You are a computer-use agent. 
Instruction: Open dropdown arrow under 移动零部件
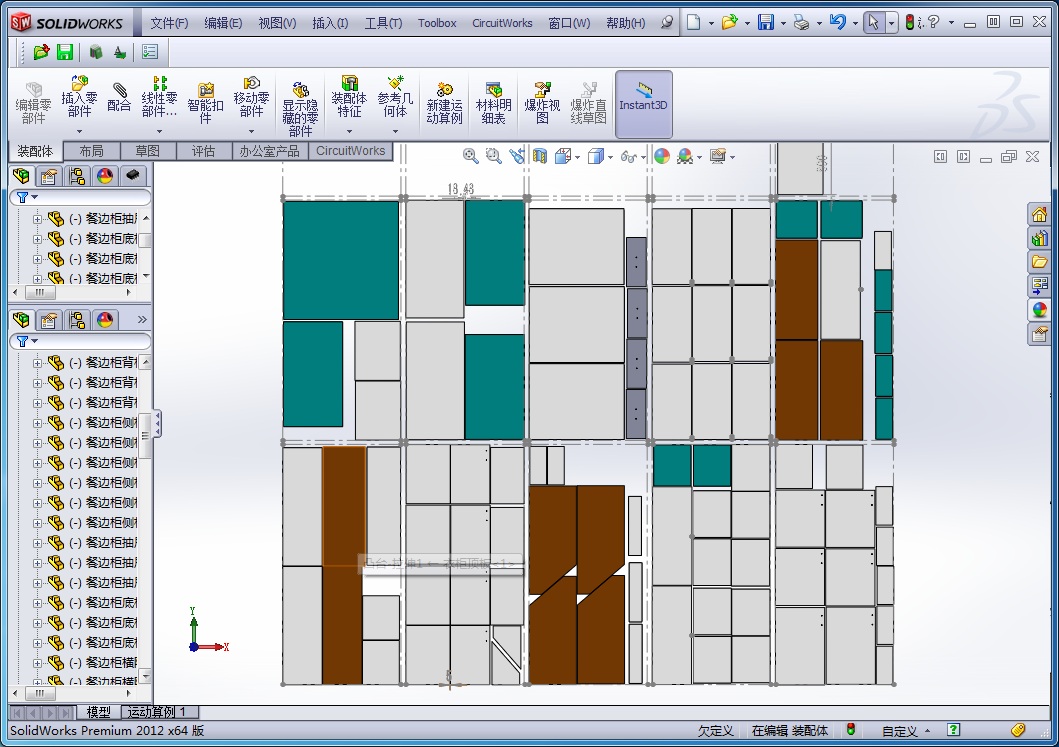(252, 130)
